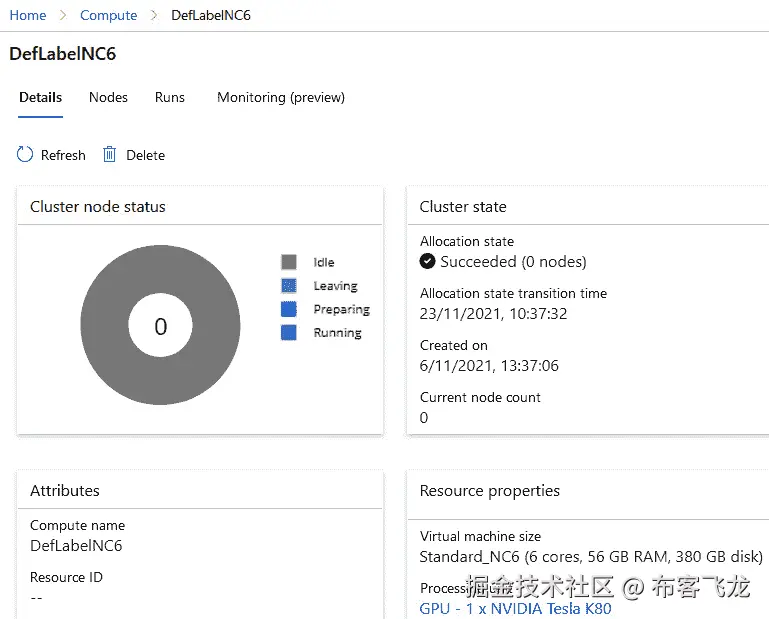769x619 pixels.
Task: Click the blue Running legend swatch
Action: coord(289,333)
